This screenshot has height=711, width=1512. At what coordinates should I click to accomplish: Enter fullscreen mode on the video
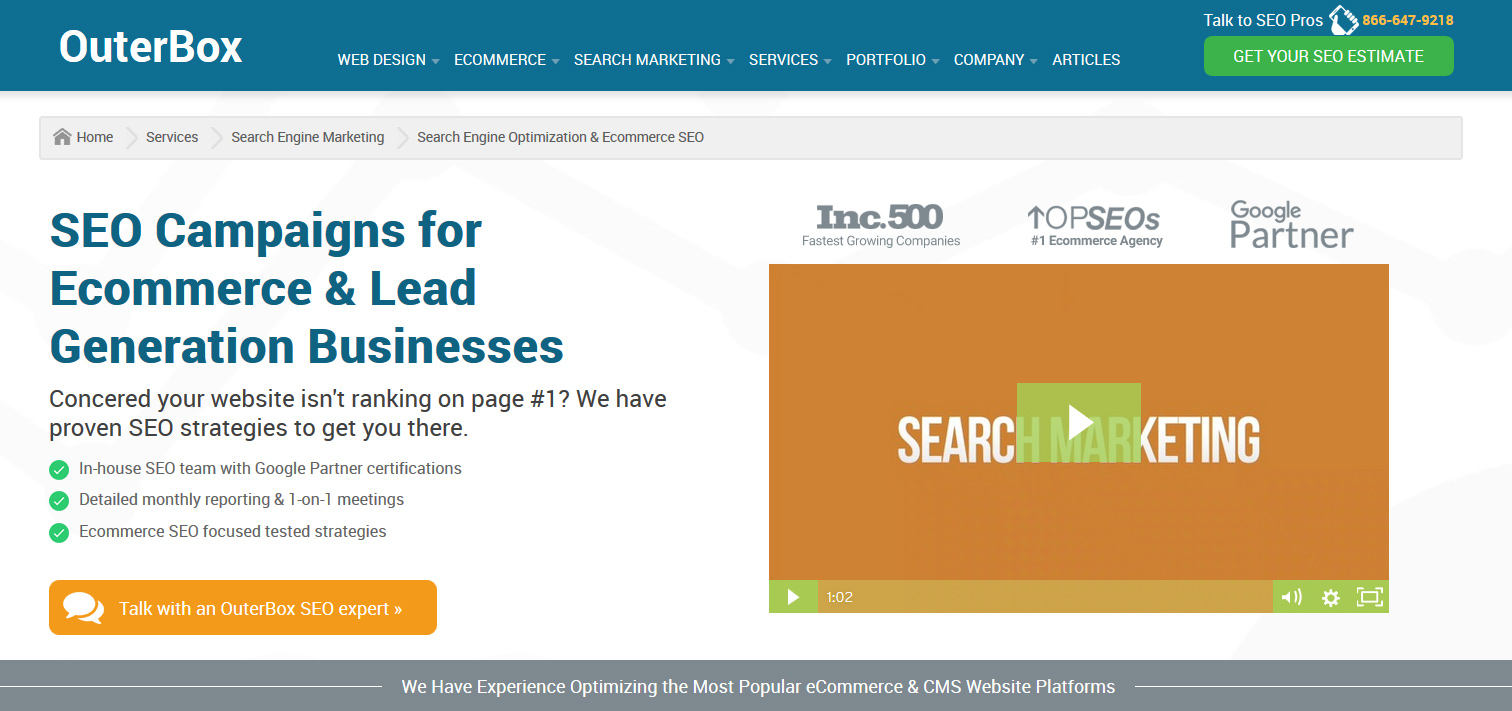pyautogui.click(x=1368, y=597)
